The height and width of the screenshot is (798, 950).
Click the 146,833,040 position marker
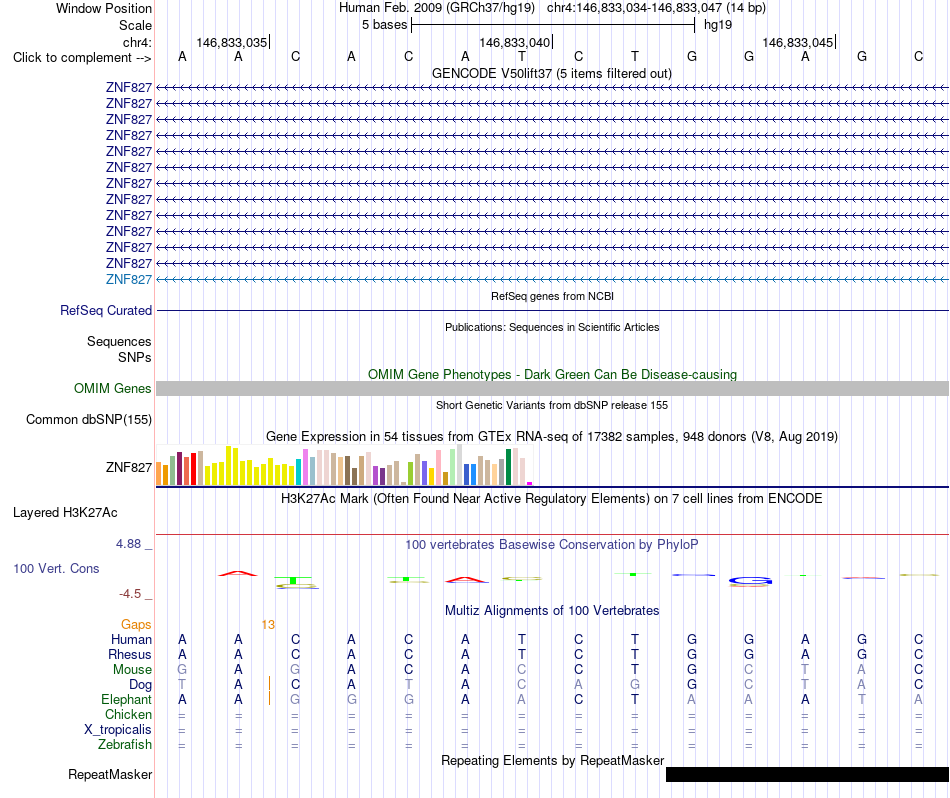click(x=515, y=42)
